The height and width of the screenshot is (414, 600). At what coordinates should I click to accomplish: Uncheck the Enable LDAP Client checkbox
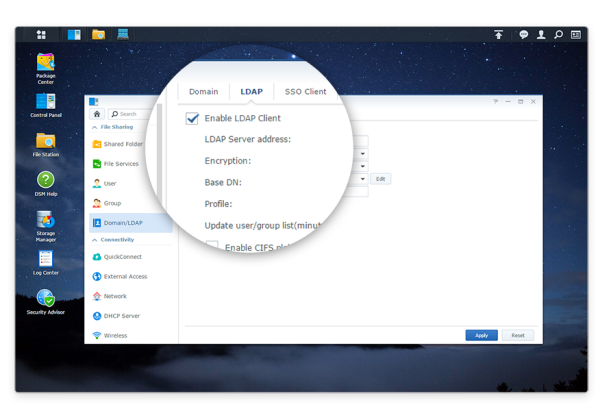pos(192,118)
